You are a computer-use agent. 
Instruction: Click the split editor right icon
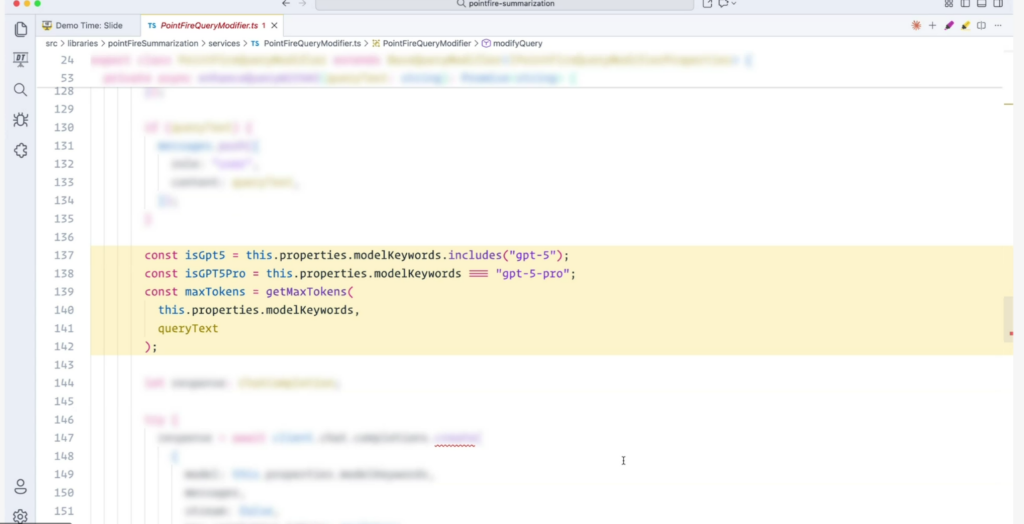[981, 25]
